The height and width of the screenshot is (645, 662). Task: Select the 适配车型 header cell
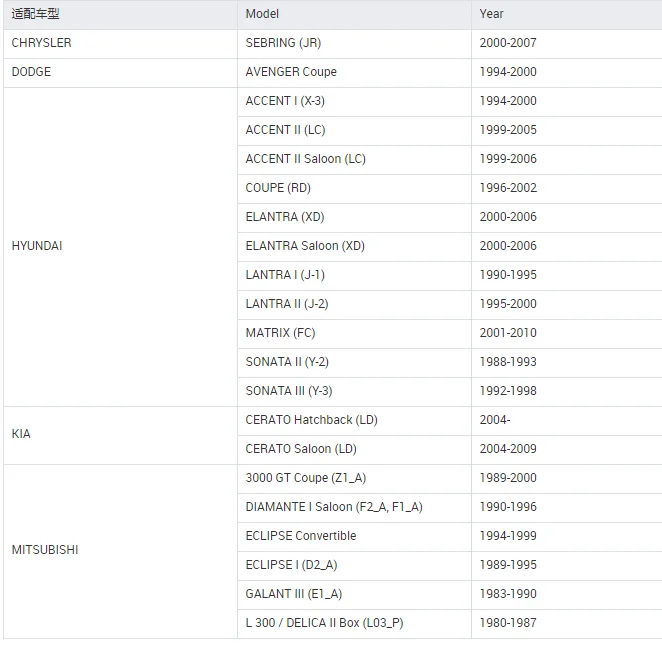pyautogui.click(x=120, y=14)
